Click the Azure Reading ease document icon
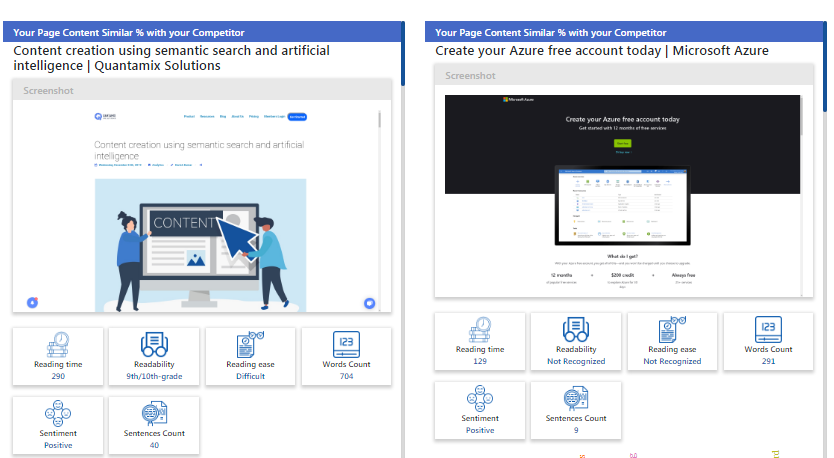The width and height of the screenshot is (834, 458). coord(672,330)
